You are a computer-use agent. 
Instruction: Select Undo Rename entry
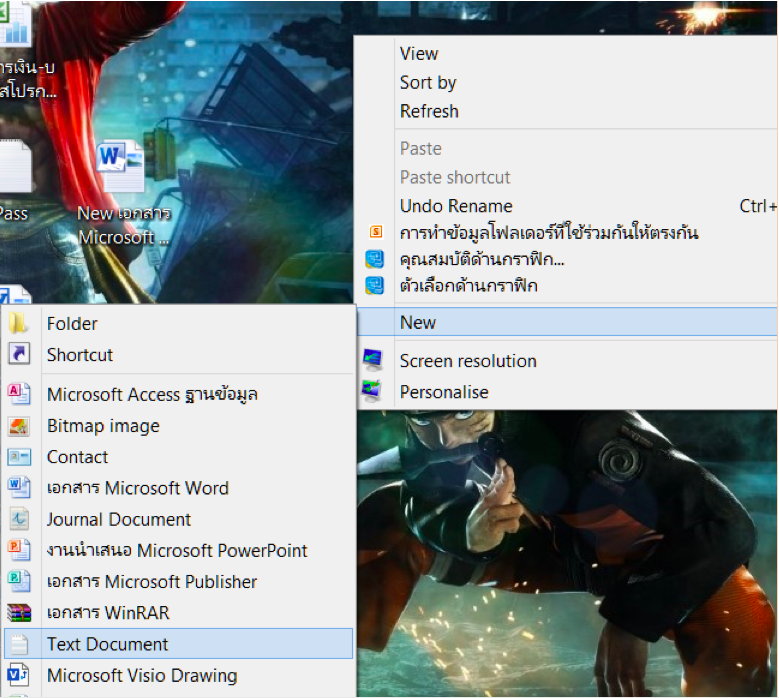click(x=566, y=206)
